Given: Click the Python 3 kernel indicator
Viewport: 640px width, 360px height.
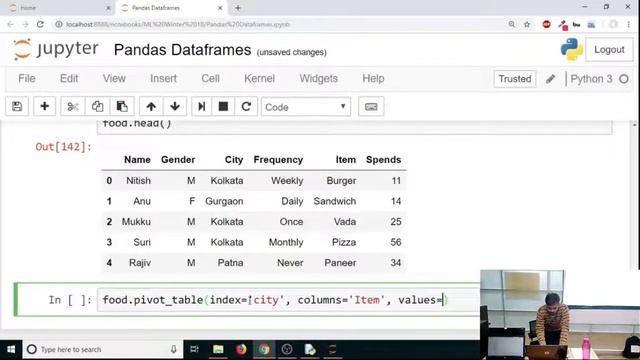Looking at the screenshot, I should (591, 79).
